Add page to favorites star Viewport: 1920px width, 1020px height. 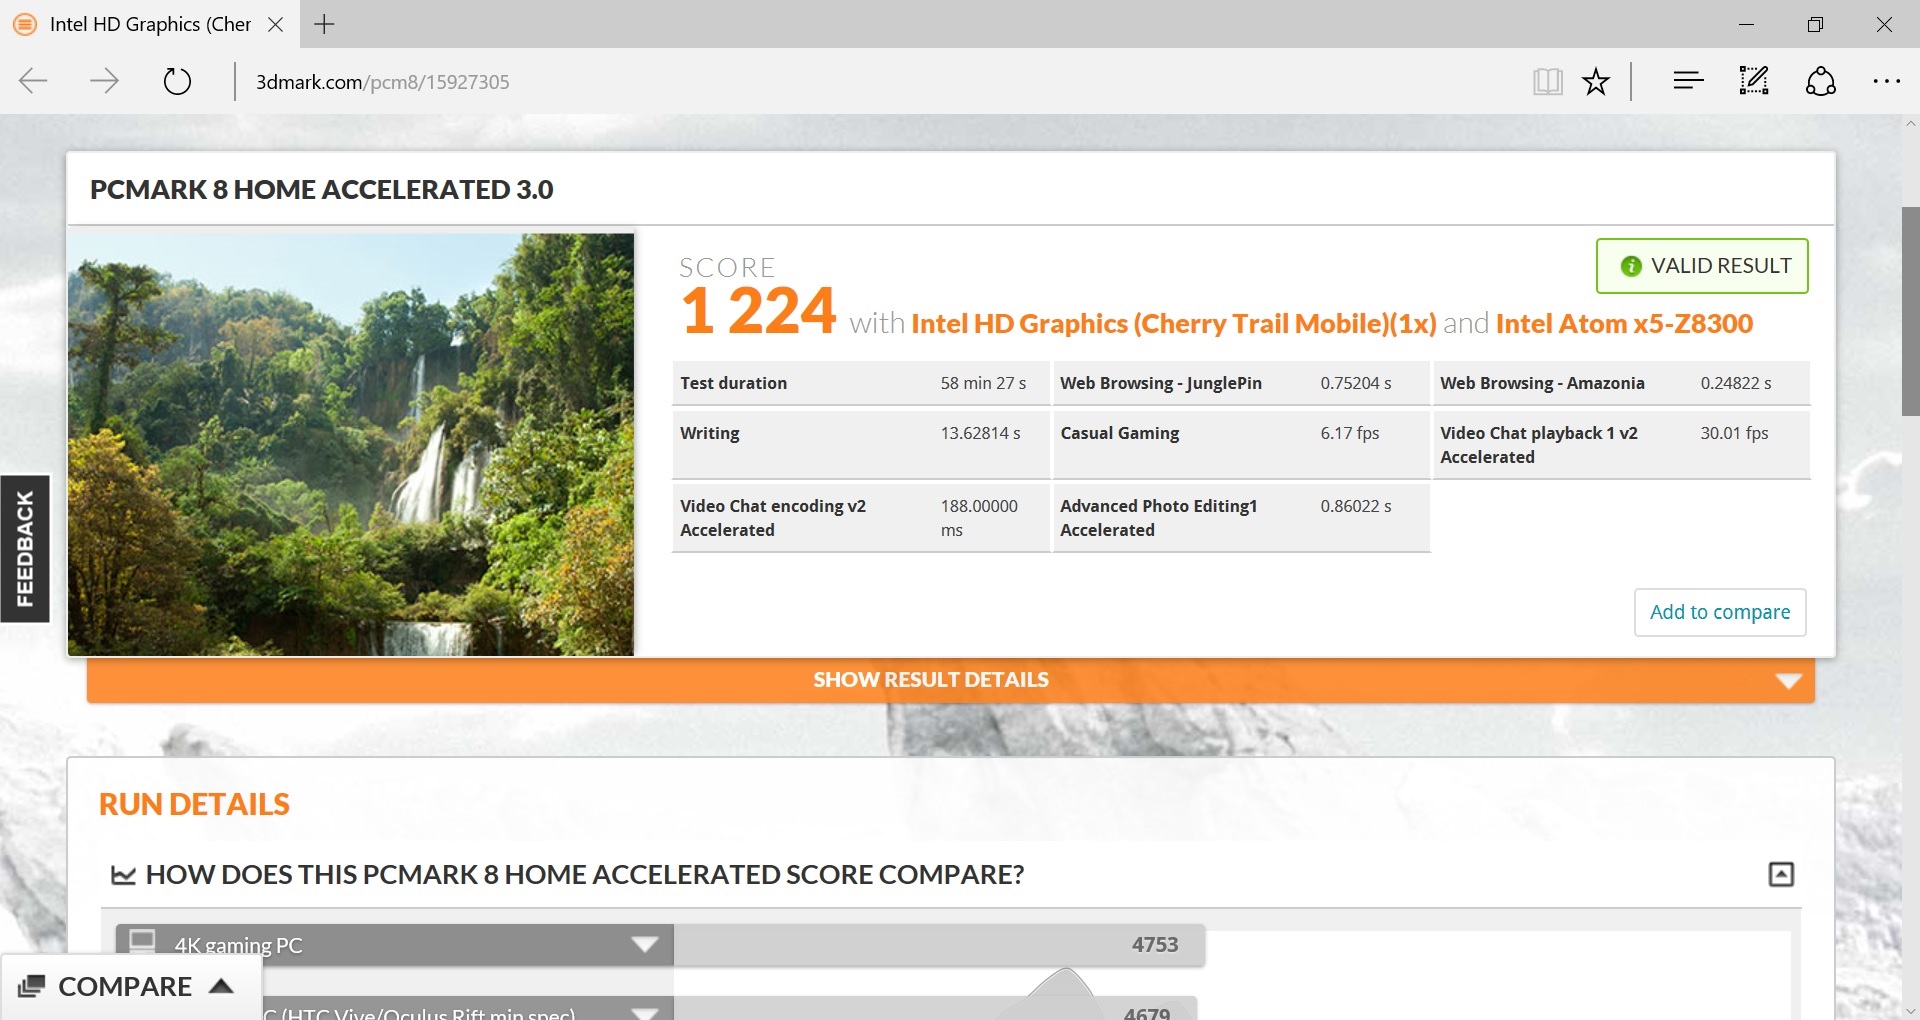[1596, 82]
